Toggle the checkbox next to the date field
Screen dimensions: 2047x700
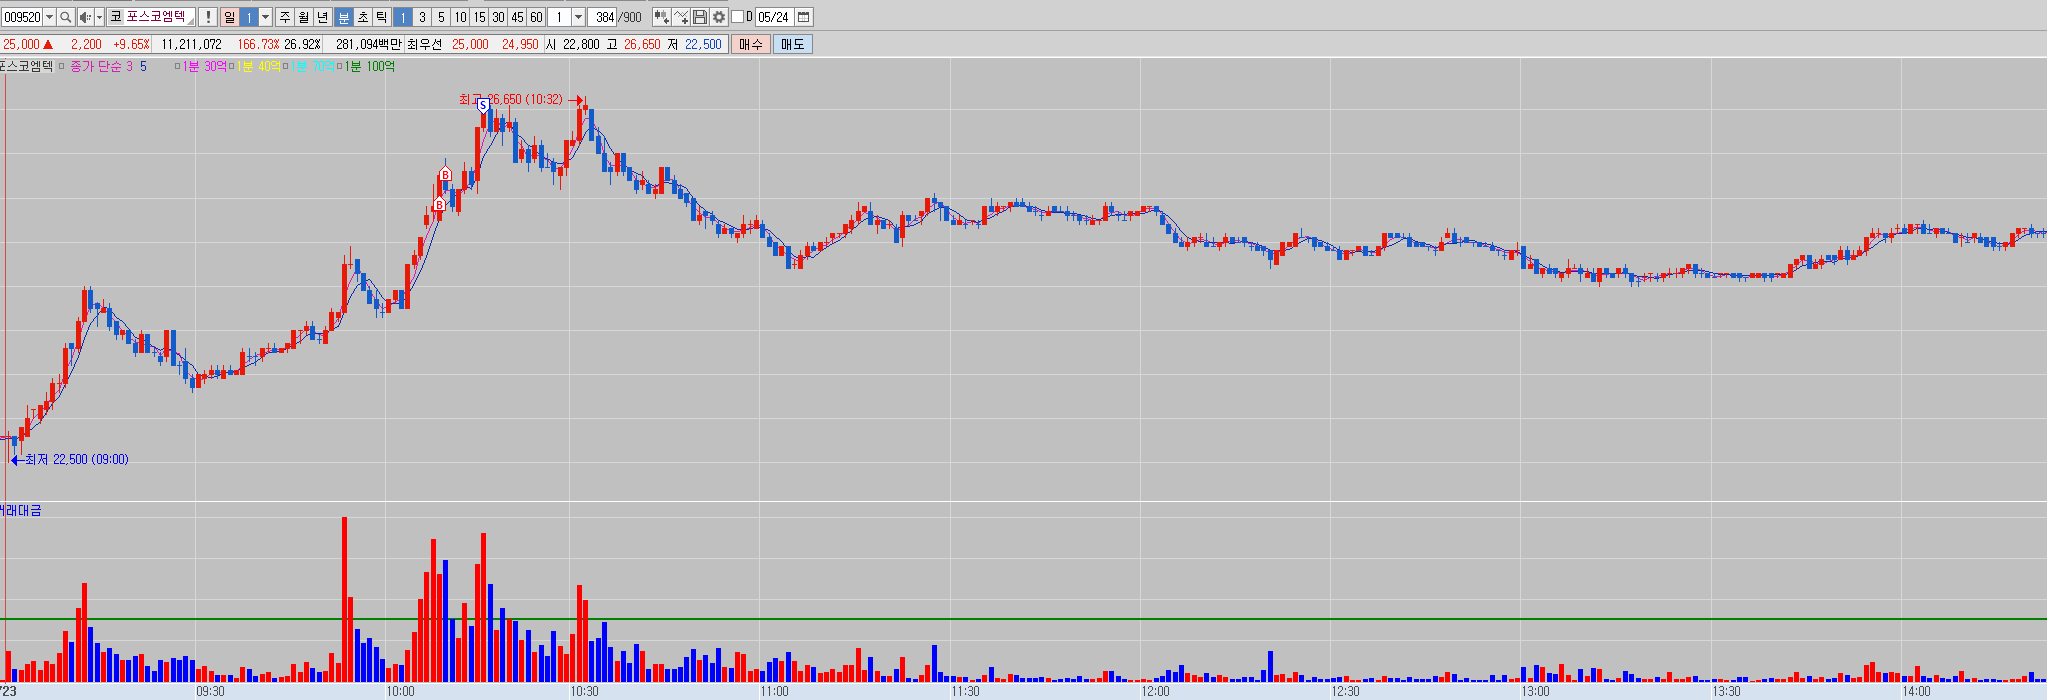pos(738,17)
